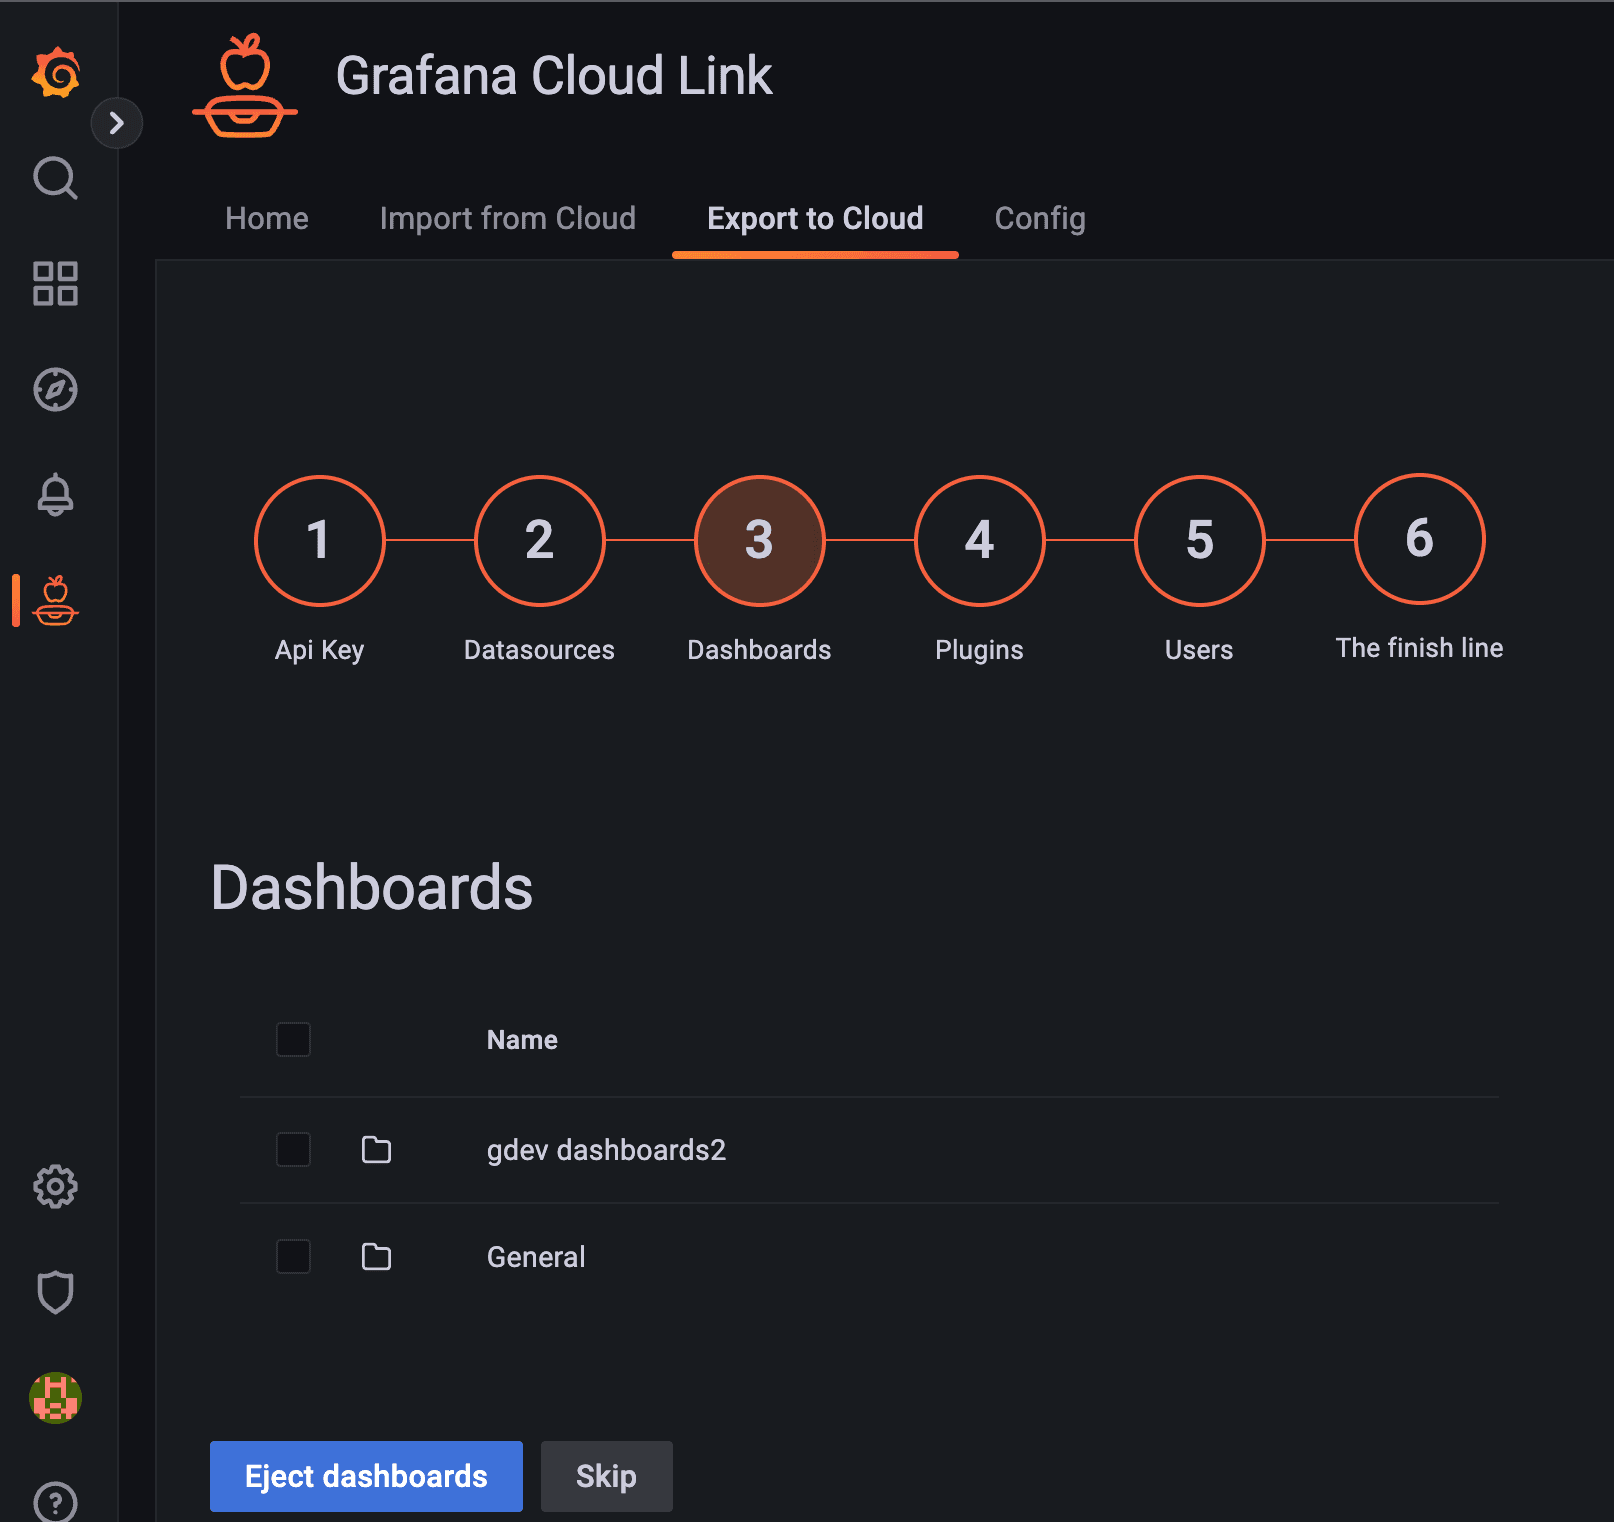This screenshot has height=1522, width=1614.
Task: Click the Eject dashboards button
Action: pyautogui.click(x=366, y=1475)
